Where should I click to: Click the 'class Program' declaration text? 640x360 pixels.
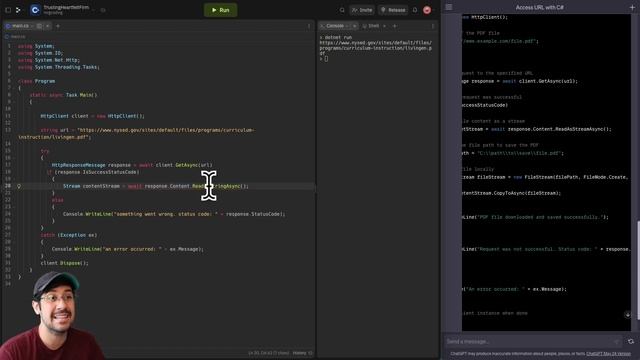coord(37,81)
